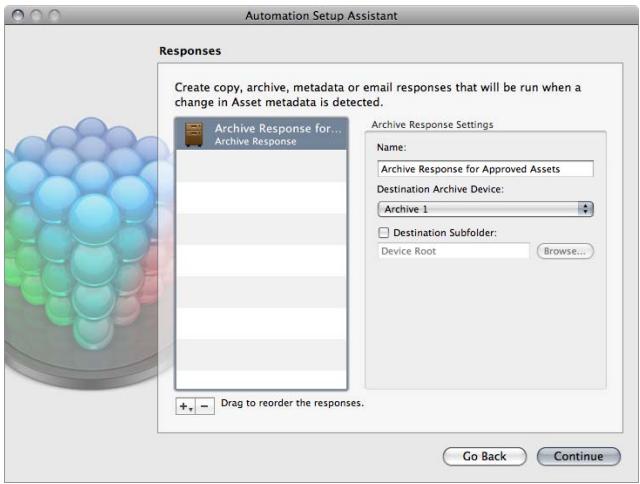This screenshot has width=640, height=484.
Task: Click the Browse... button
Action: click(565, 251)
